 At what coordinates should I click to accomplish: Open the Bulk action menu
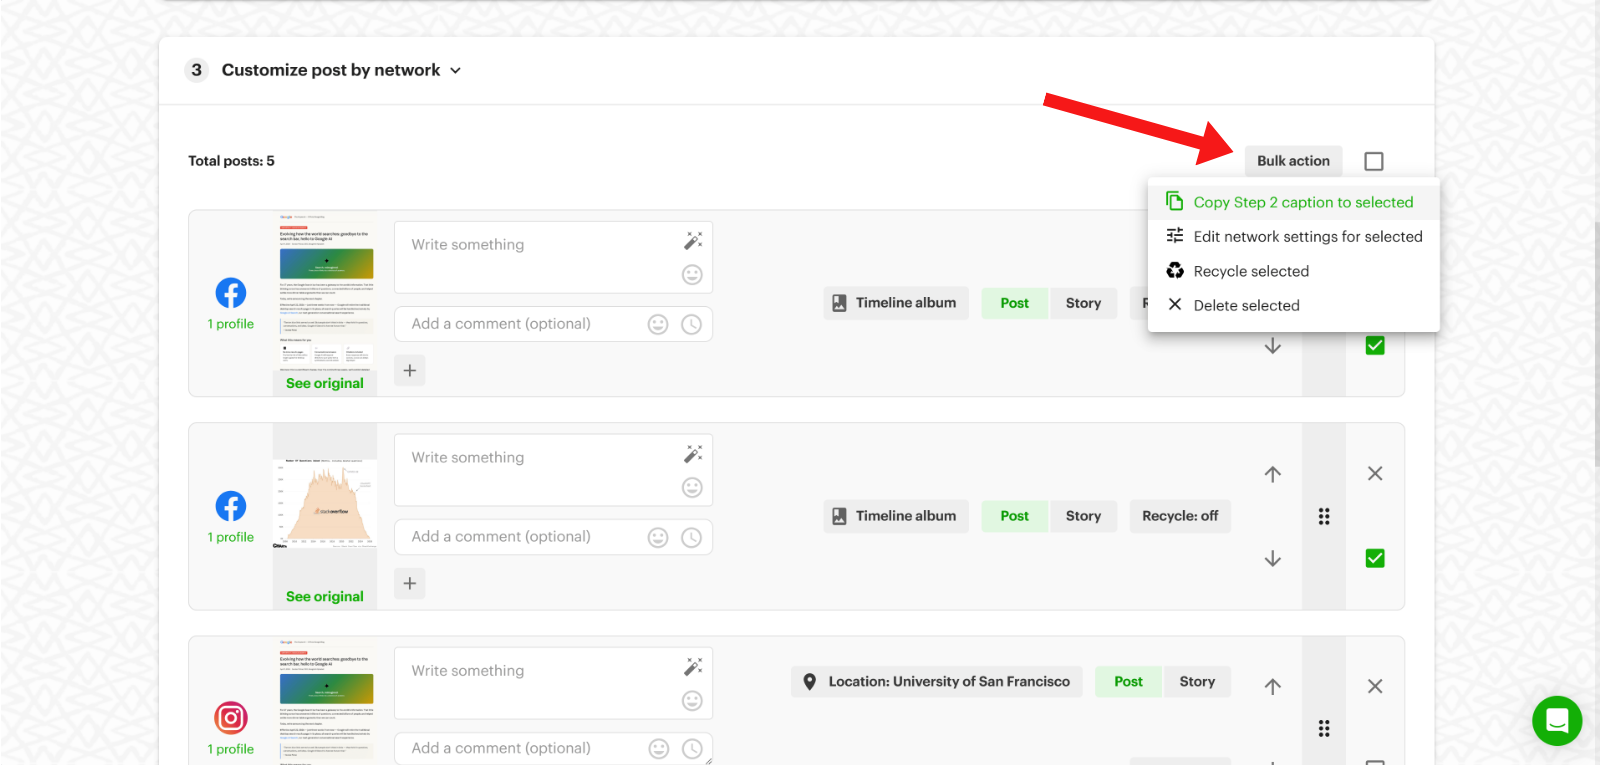tap(1293, 161)
